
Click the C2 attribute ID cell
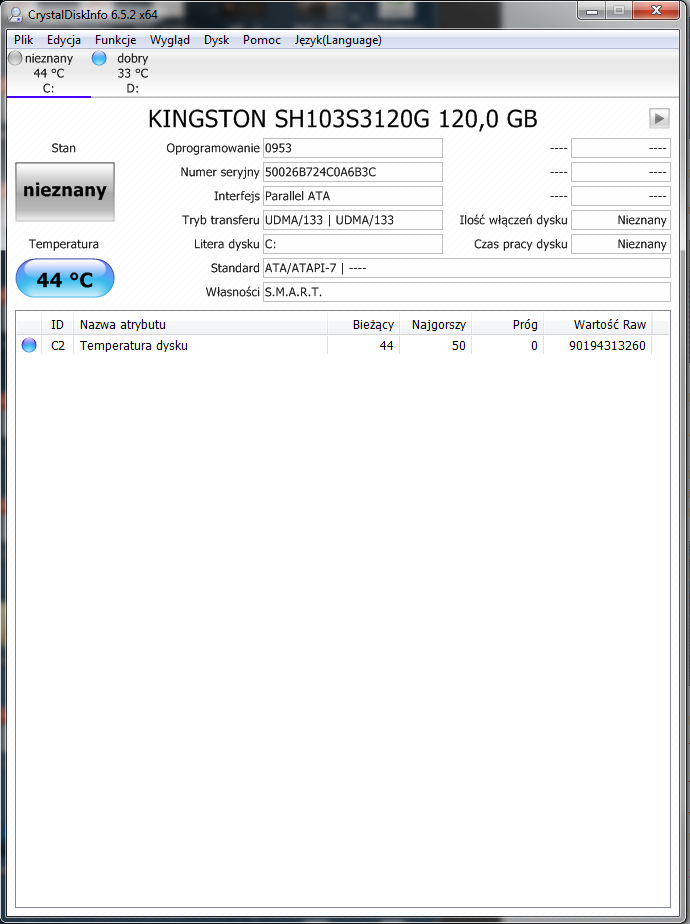tap(58, 346)
